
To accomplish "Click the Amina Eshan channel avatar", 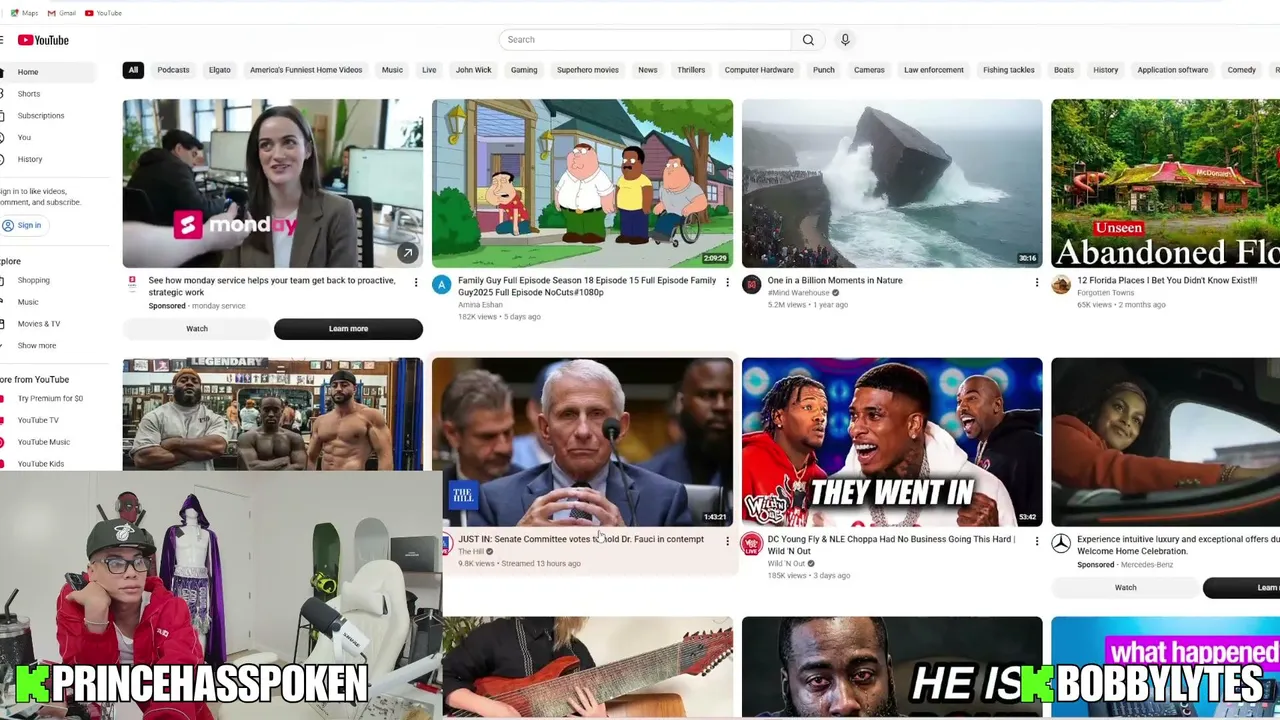I will [442, 286].
